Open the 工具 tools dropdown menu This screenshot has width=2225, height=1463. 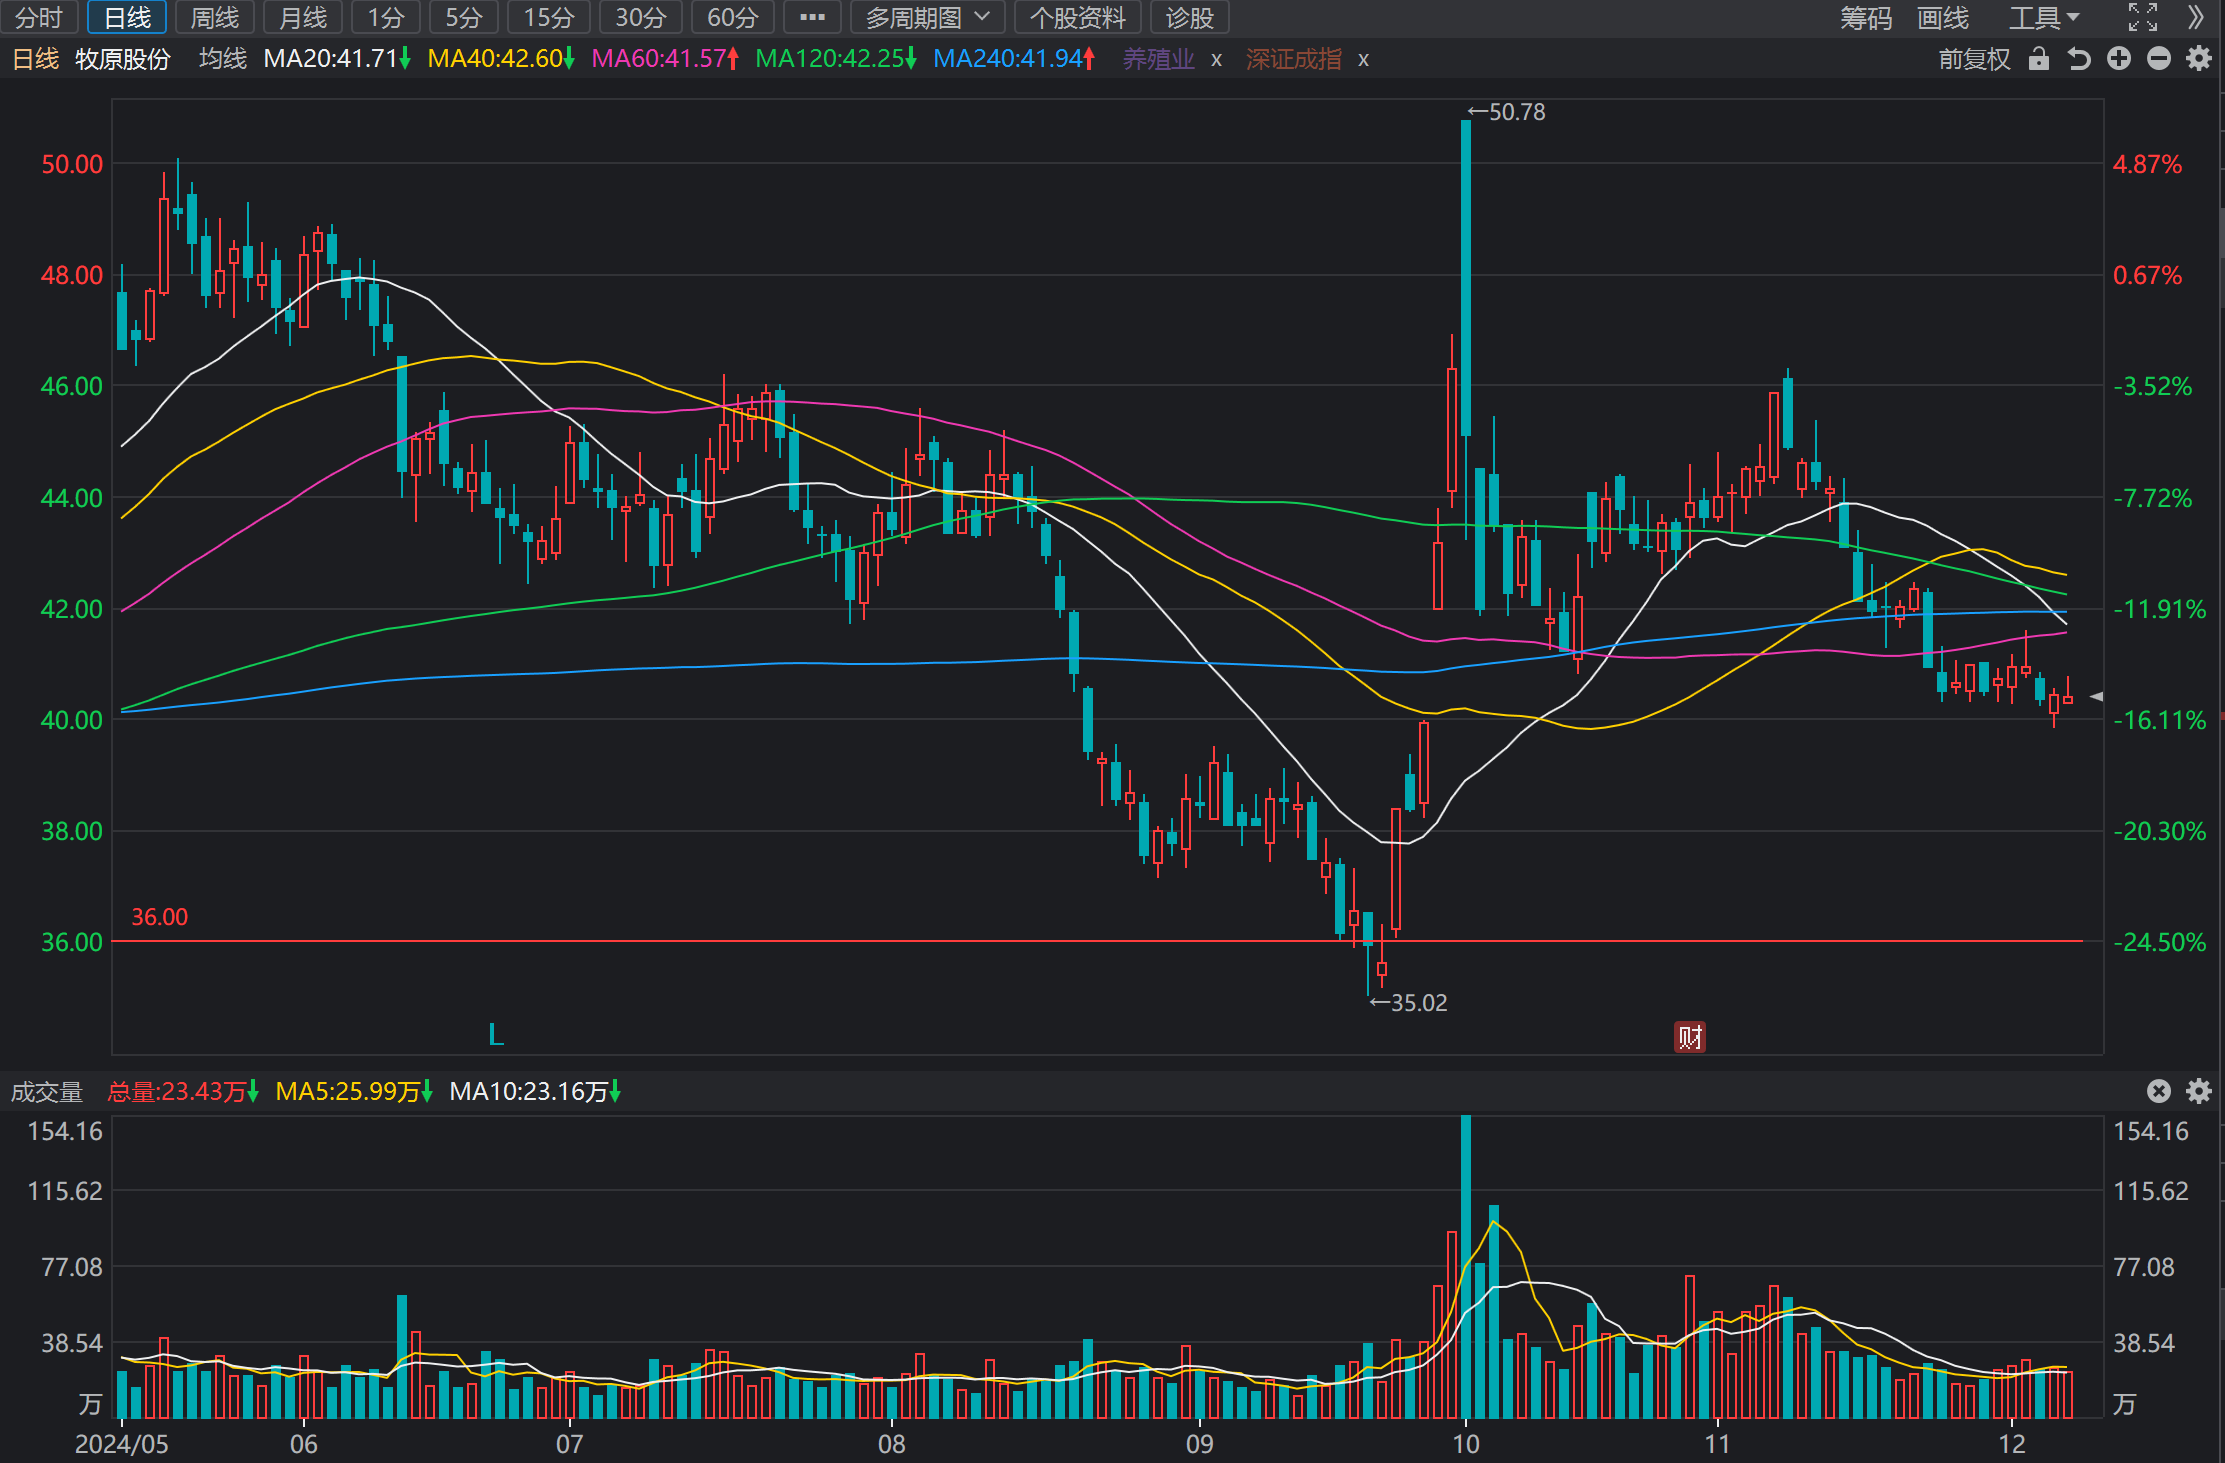[2045, 17]
